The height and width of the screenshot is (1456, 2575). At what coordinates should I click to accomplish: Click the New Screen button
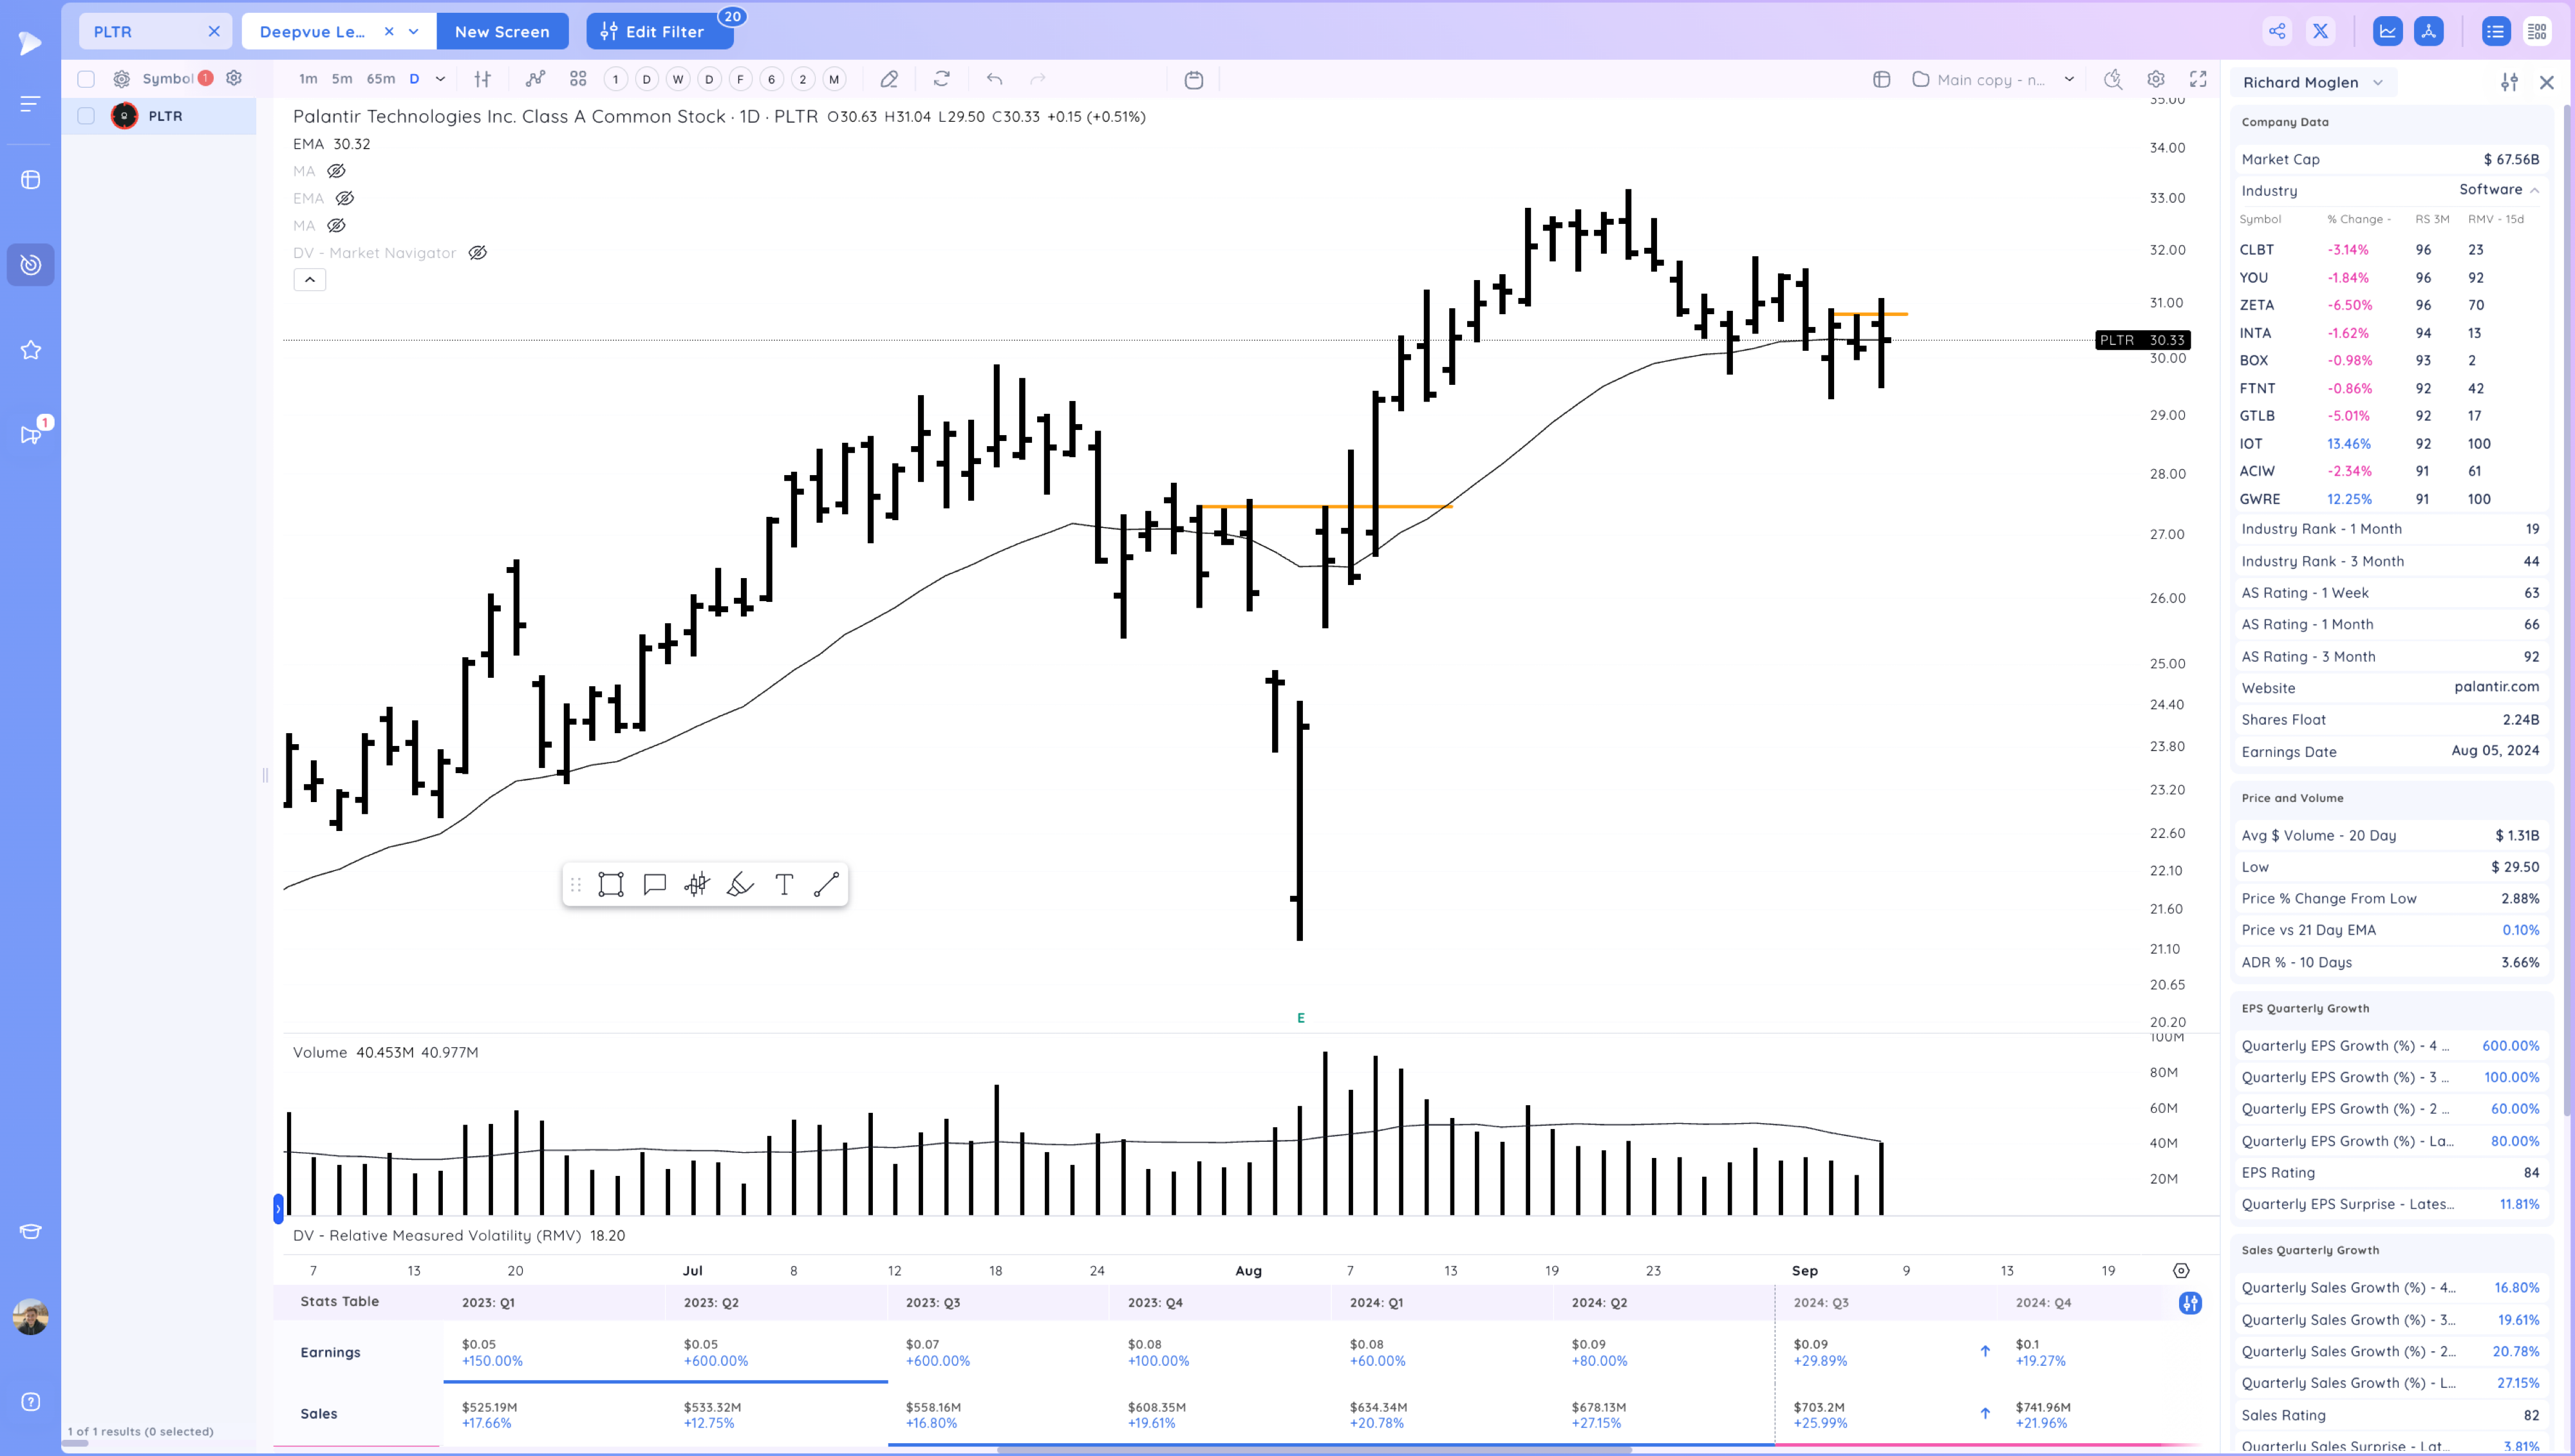click(x=502, y=32)
